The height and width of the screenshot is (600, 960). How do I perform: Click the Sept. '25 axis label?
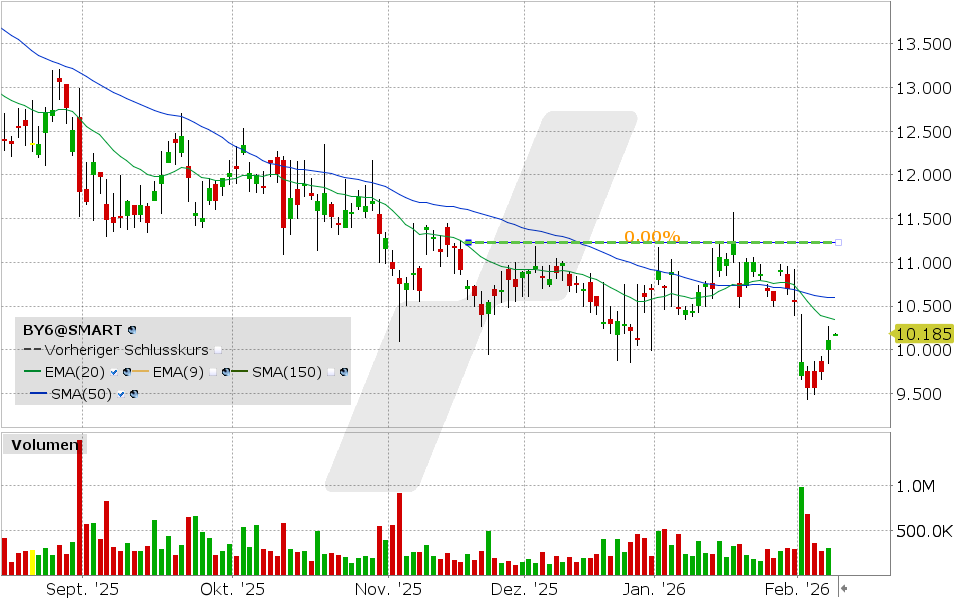click(x=82, y=589)
